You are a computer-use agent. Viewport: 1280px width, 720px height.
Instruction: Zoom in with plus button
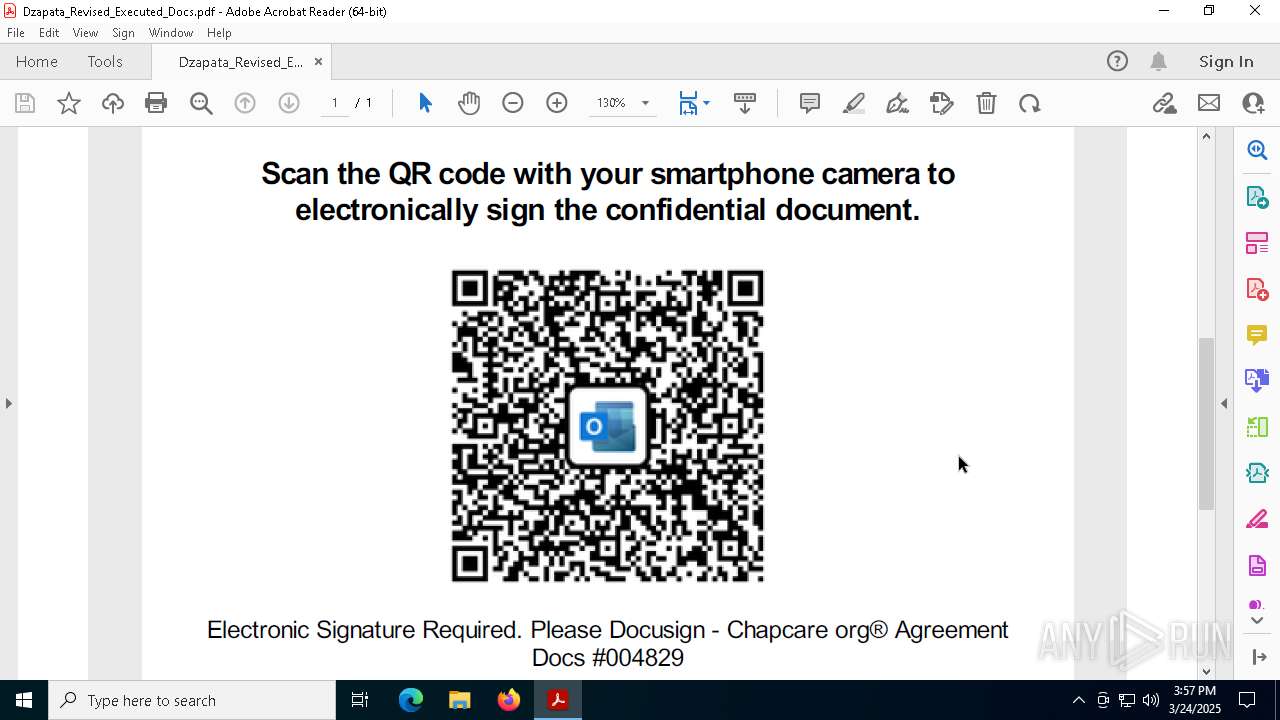tap(557, 103)
